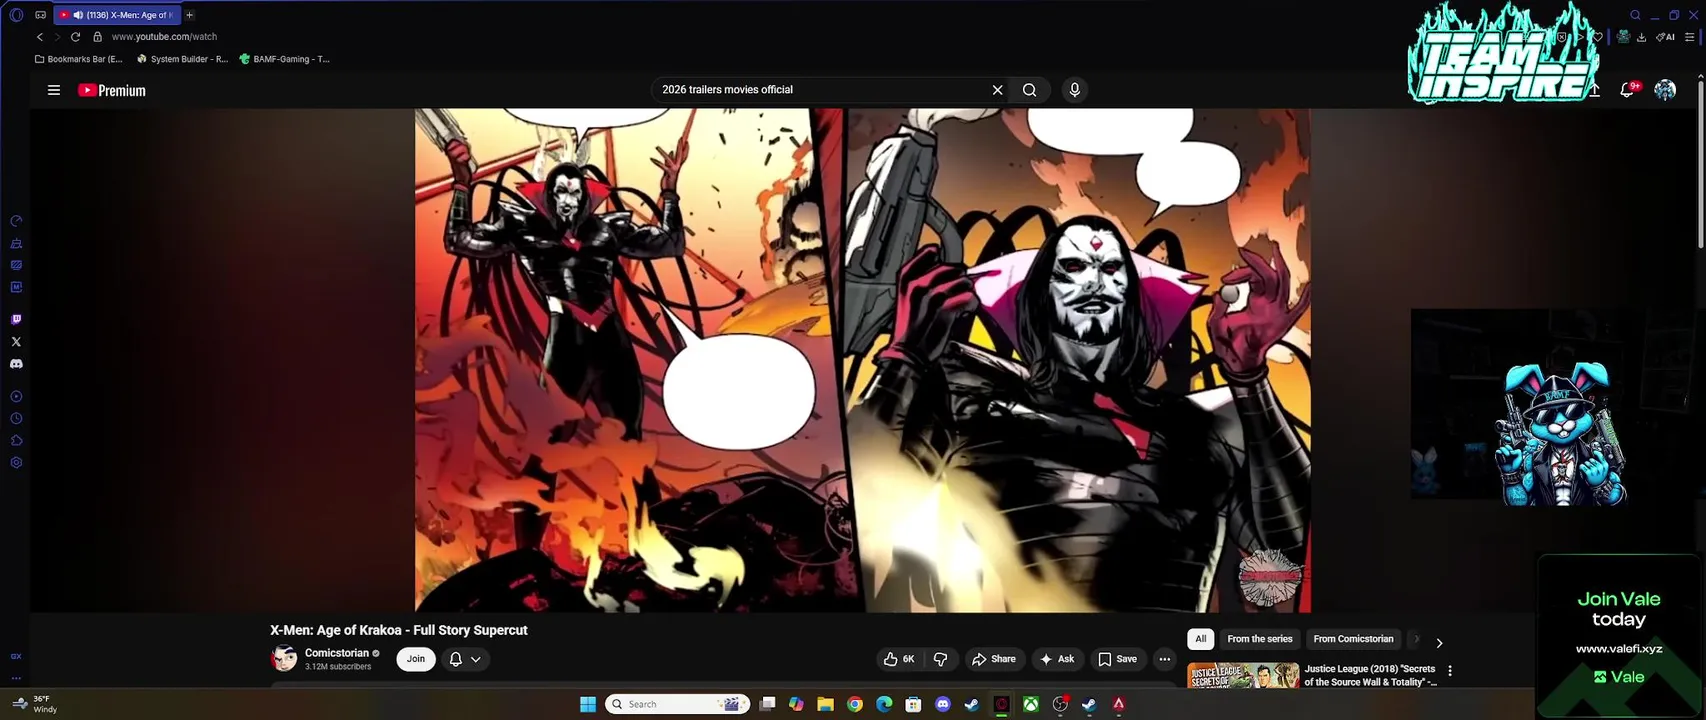Open sidebar settings gear
This screenshot has width=1706, height=720.
pyautogui.click(x=16, y=463)
